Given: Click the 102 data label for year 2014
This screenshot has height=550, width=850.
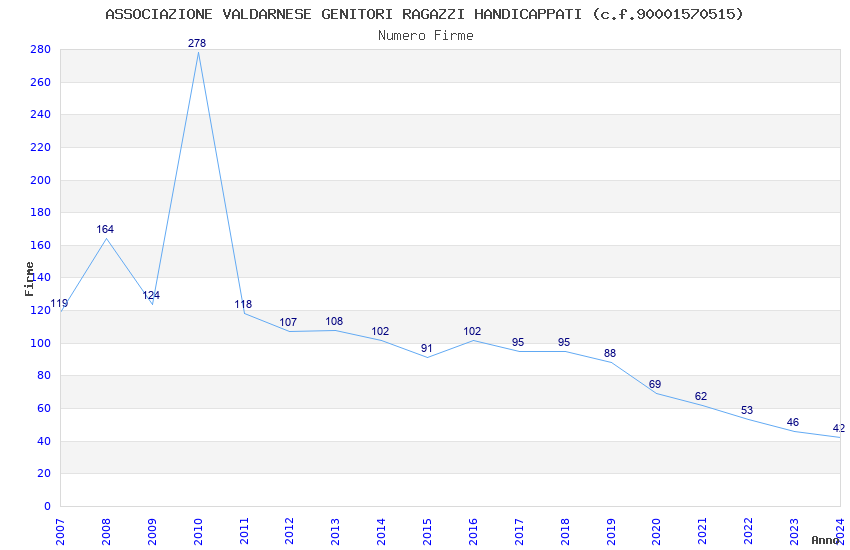Looking at the screenshot, I should tap(380, 331).
